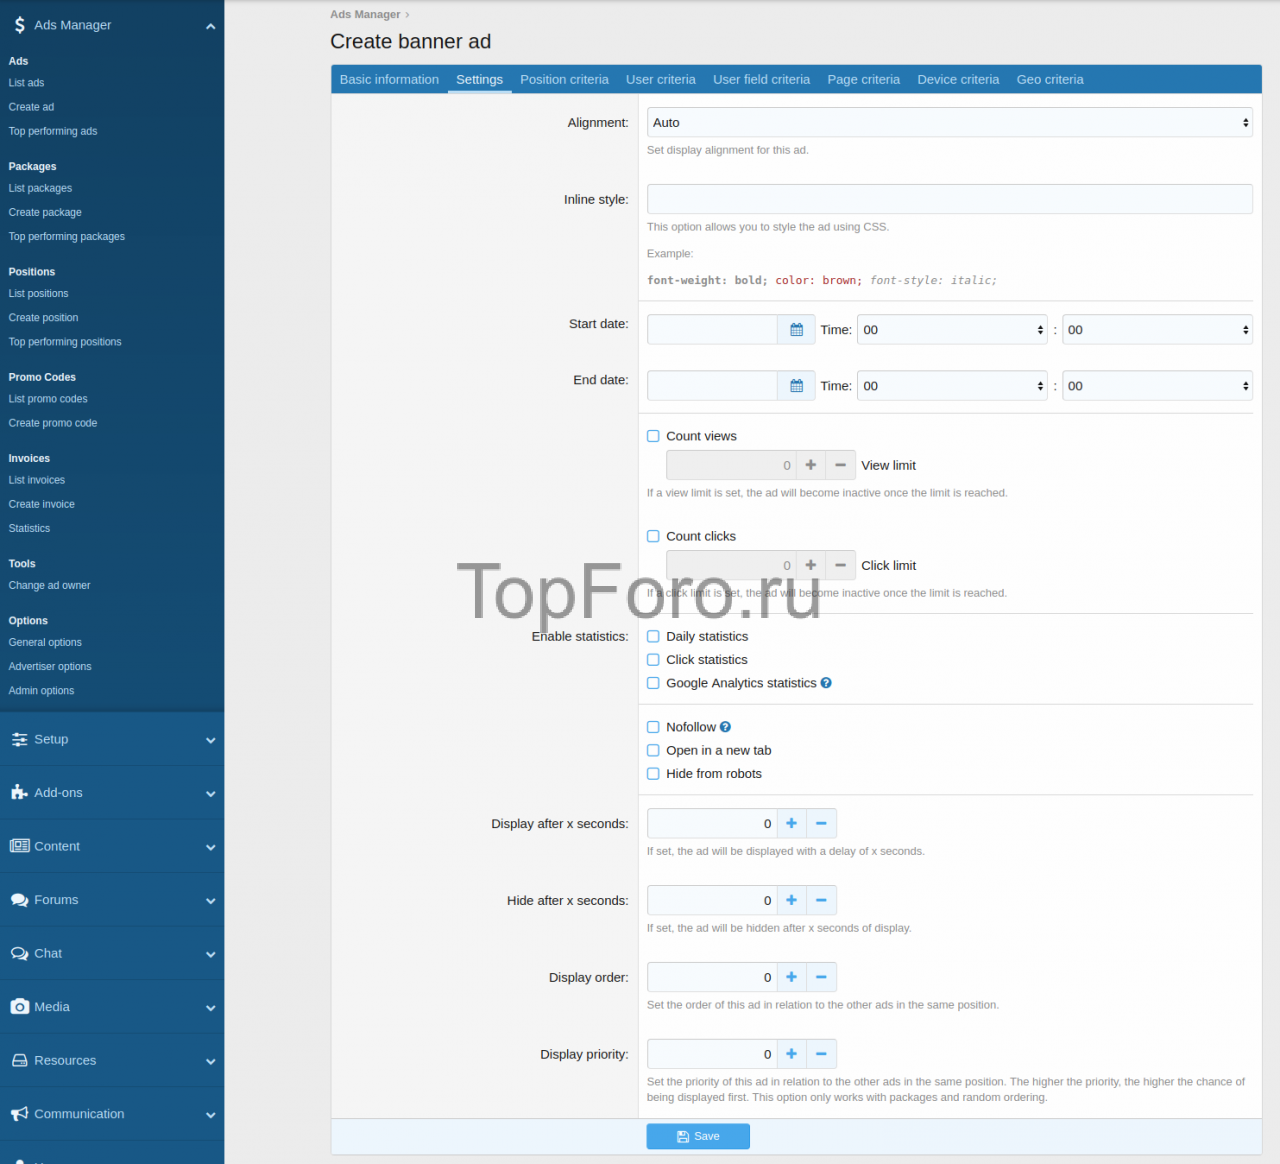This screenshot has width=1280, height=1164.
Task: Decrease Display priority value
Action: [x=821, y=1054]
